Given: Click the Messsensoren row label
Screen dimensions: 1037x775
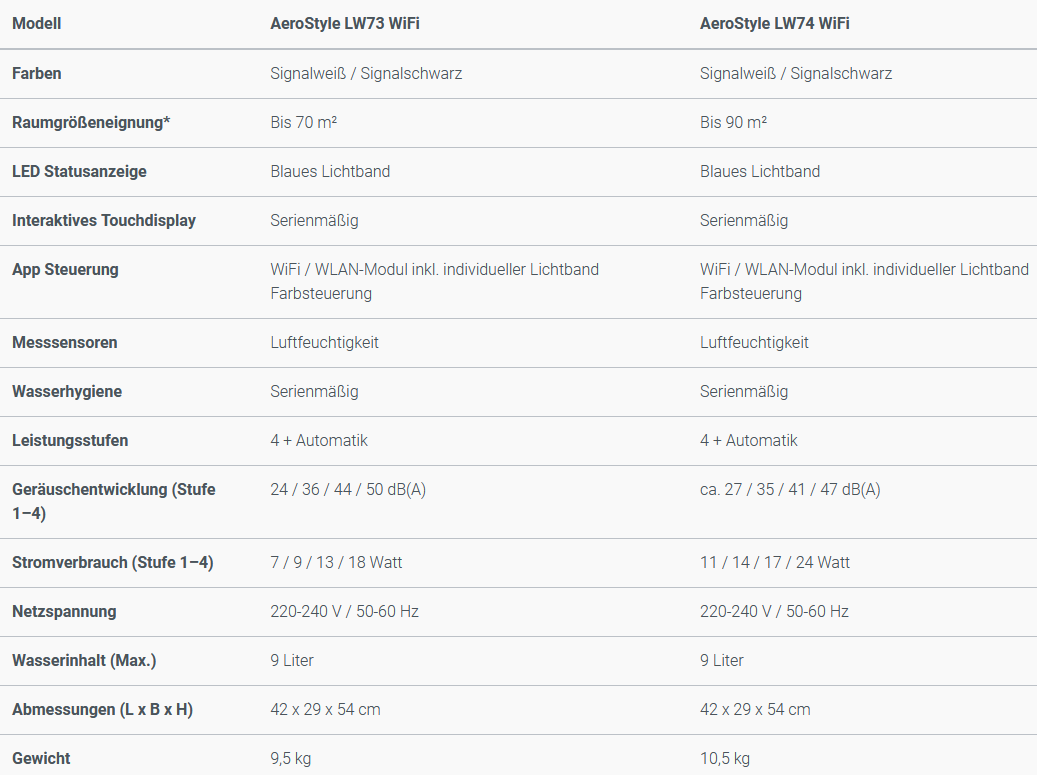Looking at the screenshot, I should tap(63, 342).
